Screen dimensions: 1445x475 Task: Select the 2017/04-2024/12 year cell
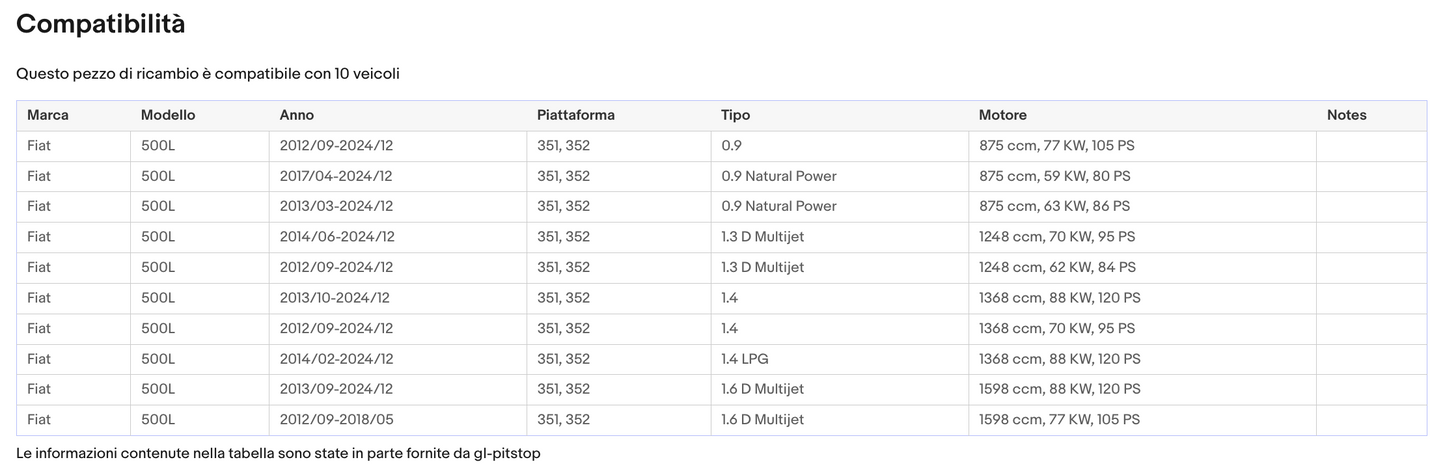pyautogui.click(x=336, y=176)
